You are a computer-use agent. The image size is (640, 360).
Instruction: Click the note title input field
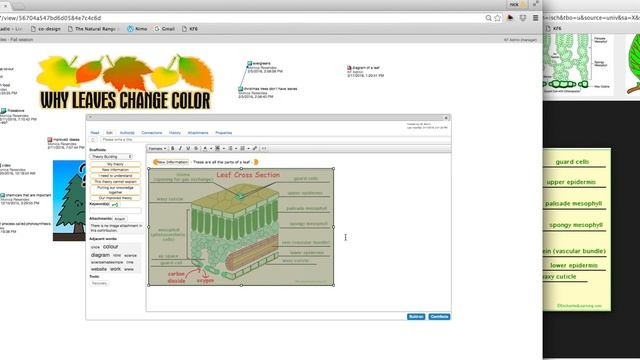click(275, 140)
